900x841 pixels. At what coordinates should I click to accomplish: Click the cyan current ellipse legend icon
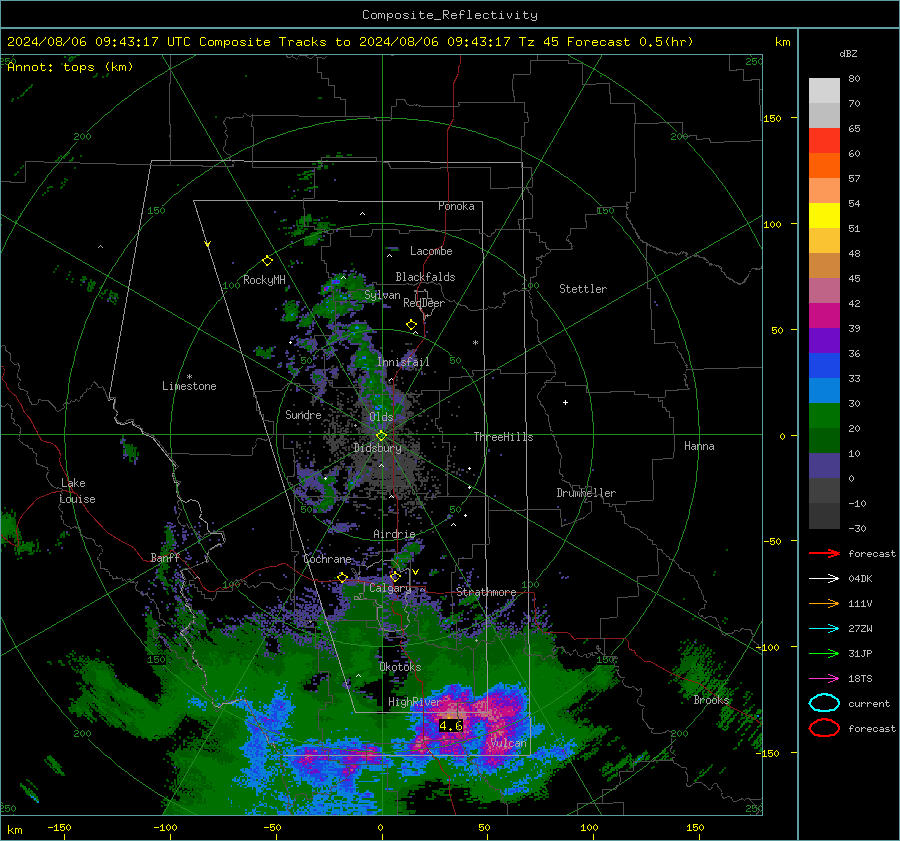pyautogui.click(x=824, y=703)
